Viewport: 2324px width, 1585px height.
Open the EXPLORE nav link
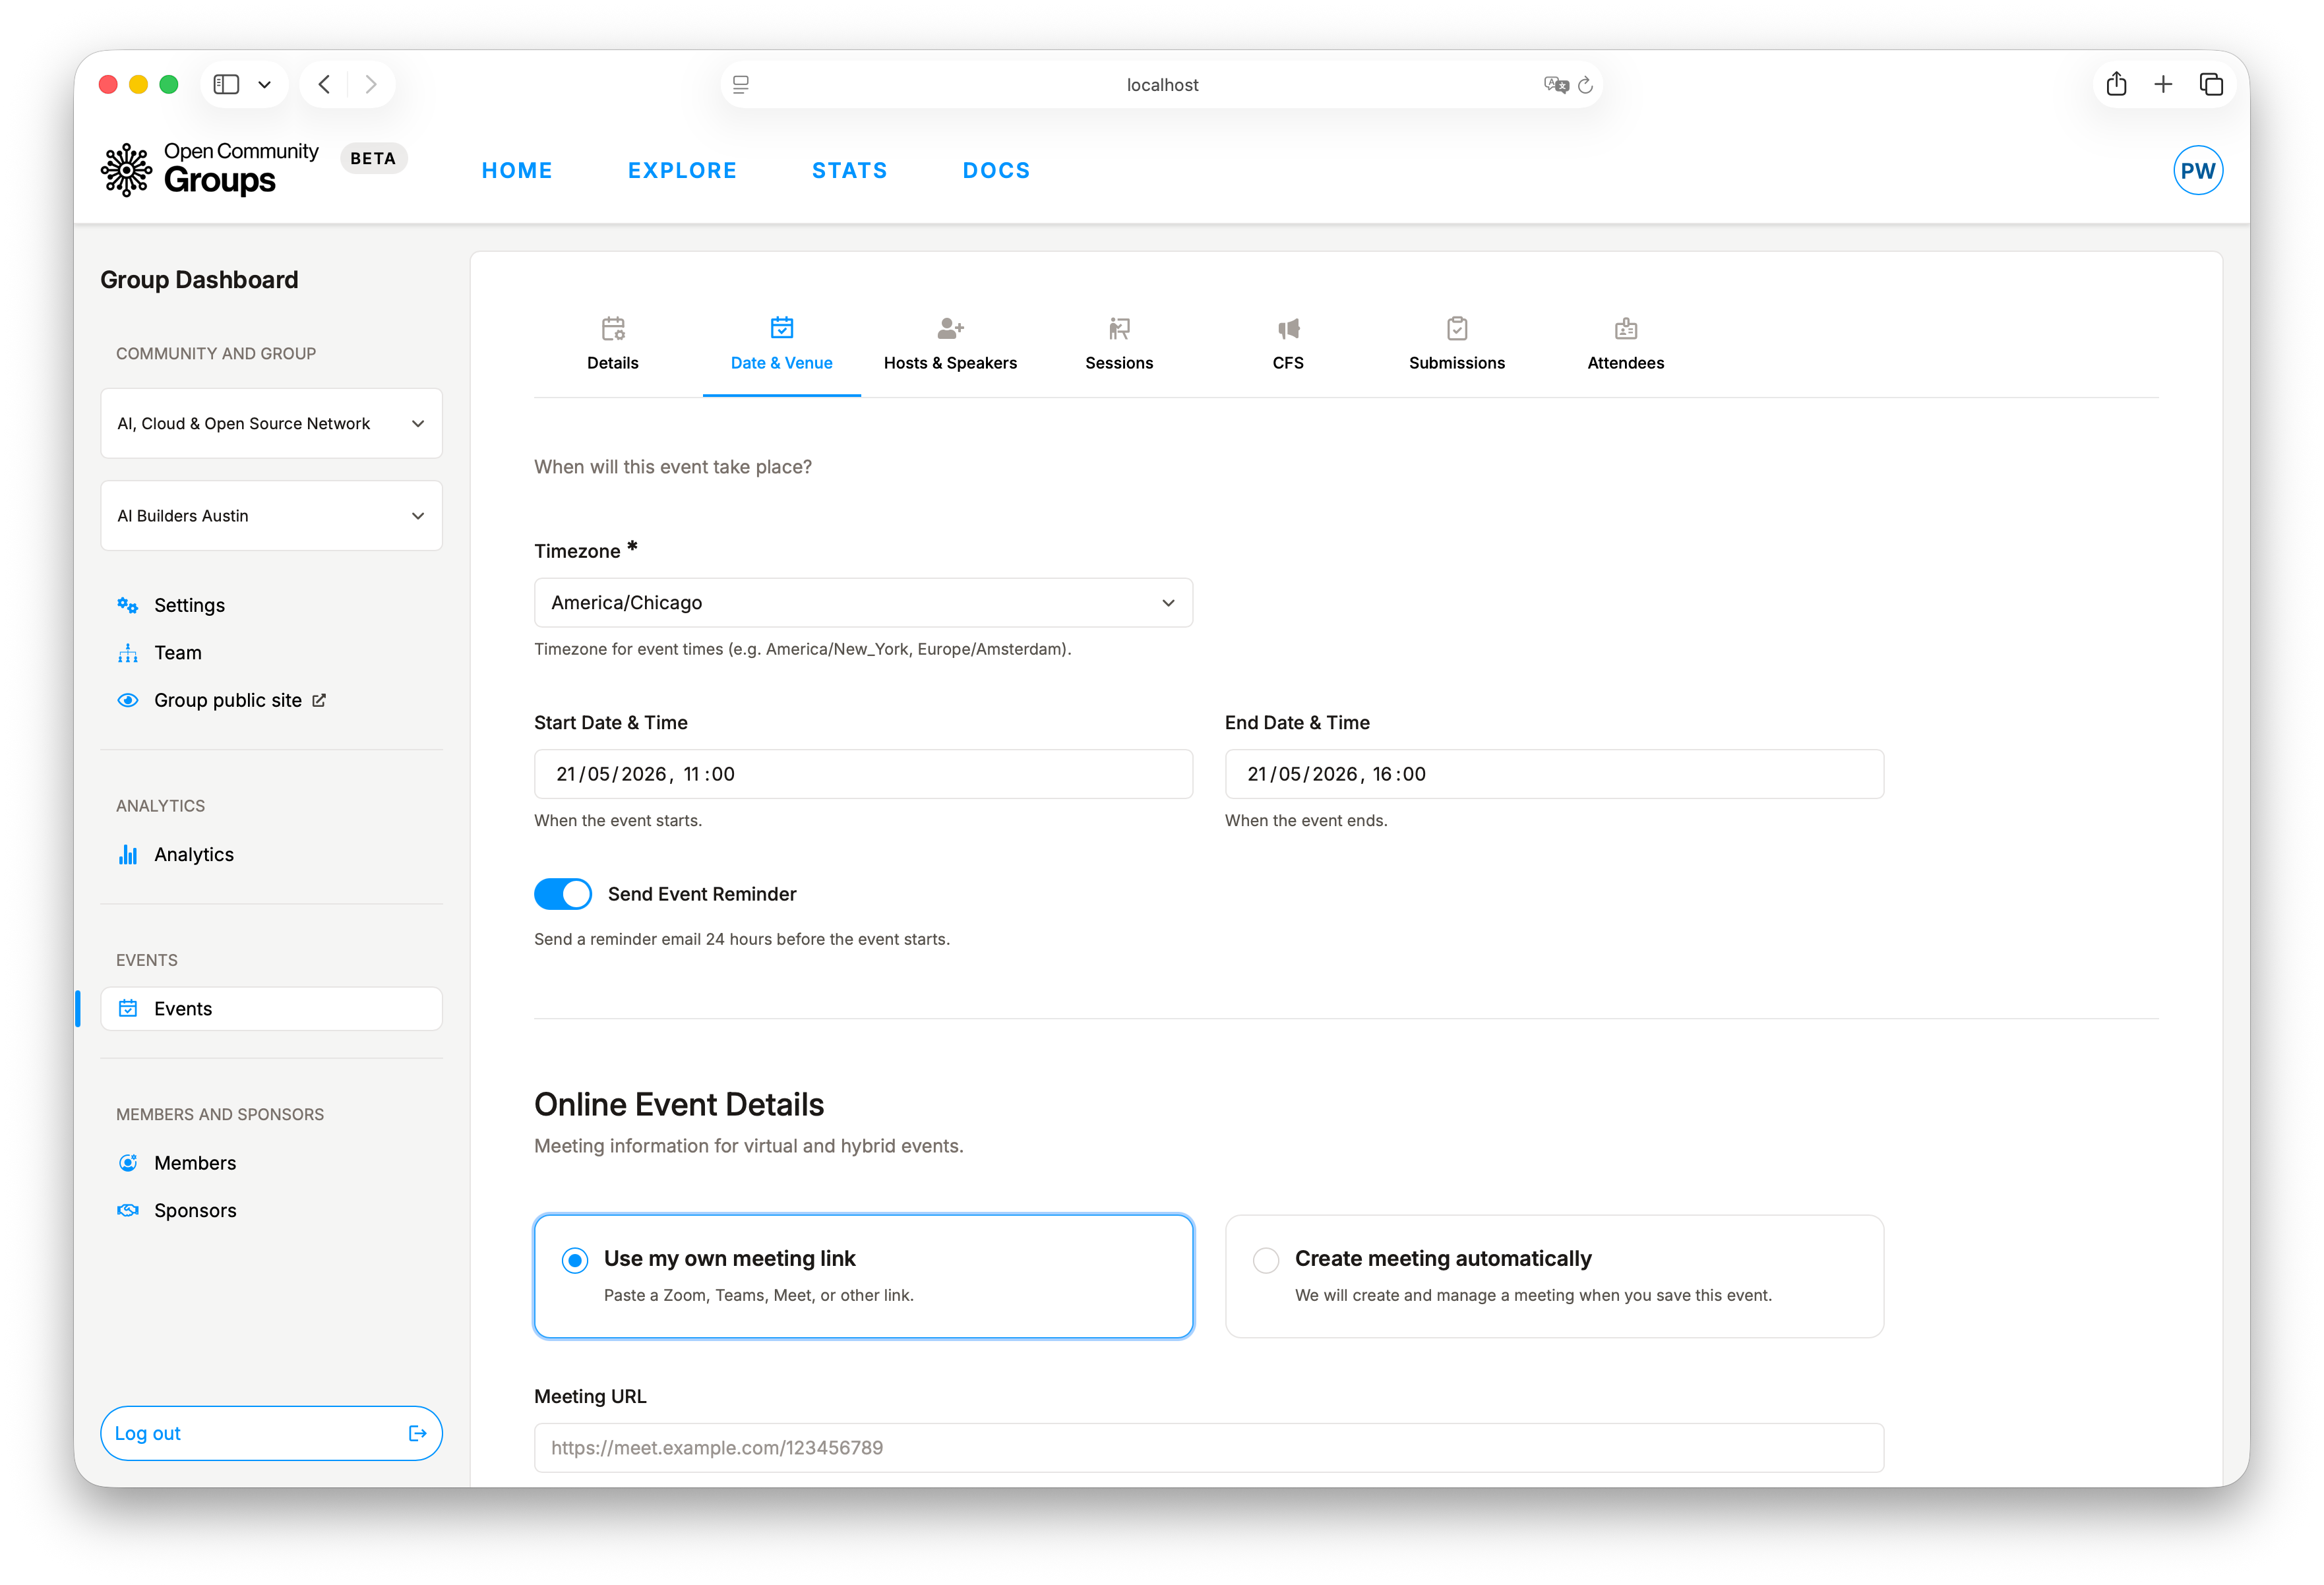682,170
